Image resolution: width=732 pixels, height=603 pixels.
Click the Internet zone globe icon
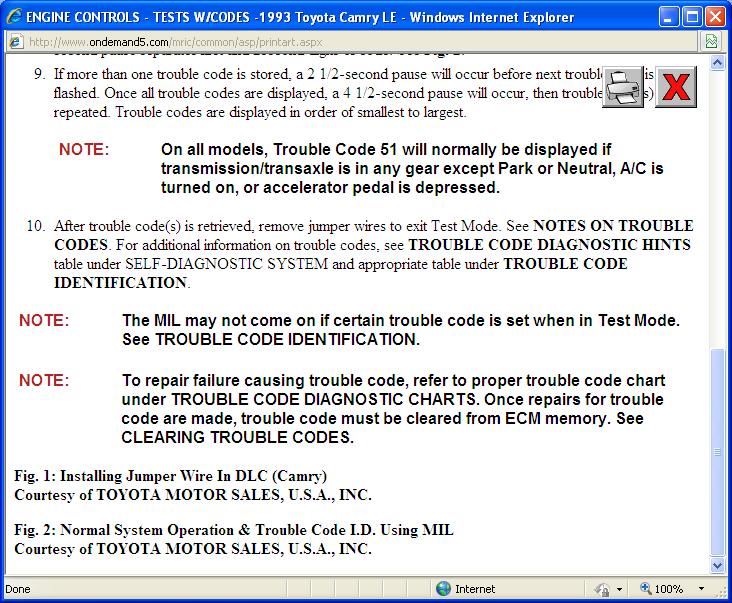pyautogui.click(x=443, y=589)
